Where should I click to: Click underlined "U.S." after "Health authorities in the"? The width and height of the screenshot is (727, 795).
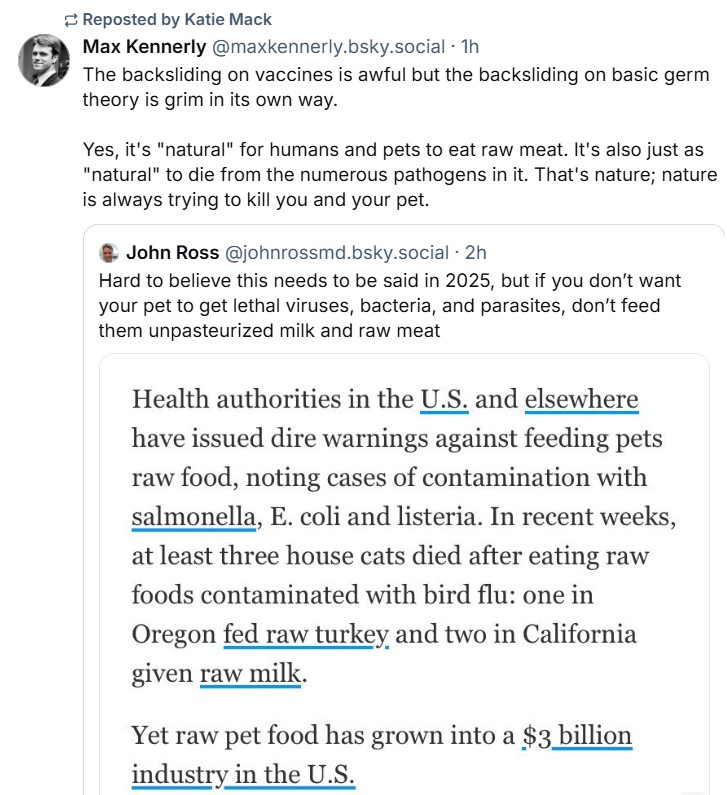[444, 400]
